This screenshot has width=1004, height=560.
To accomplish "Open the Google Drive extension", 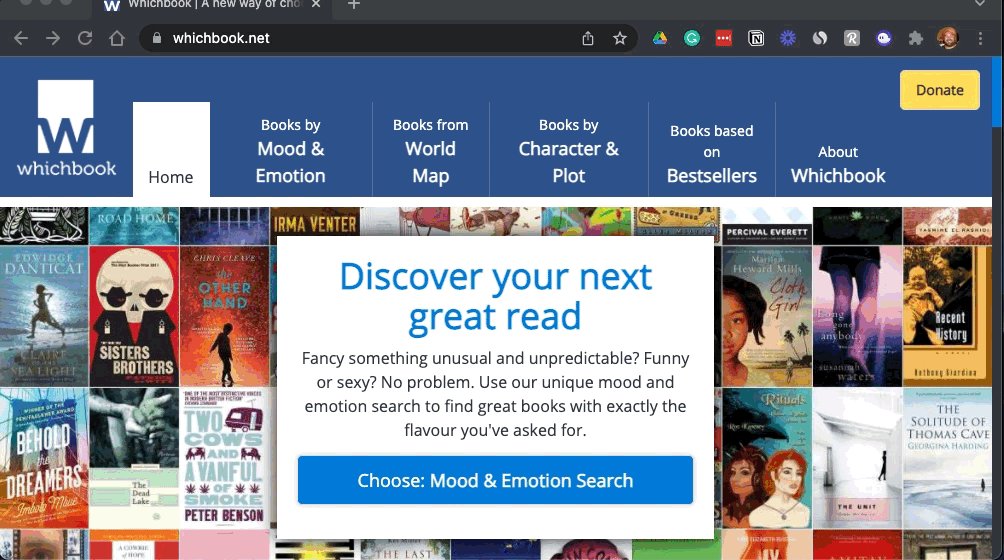I will pos(660,38).
